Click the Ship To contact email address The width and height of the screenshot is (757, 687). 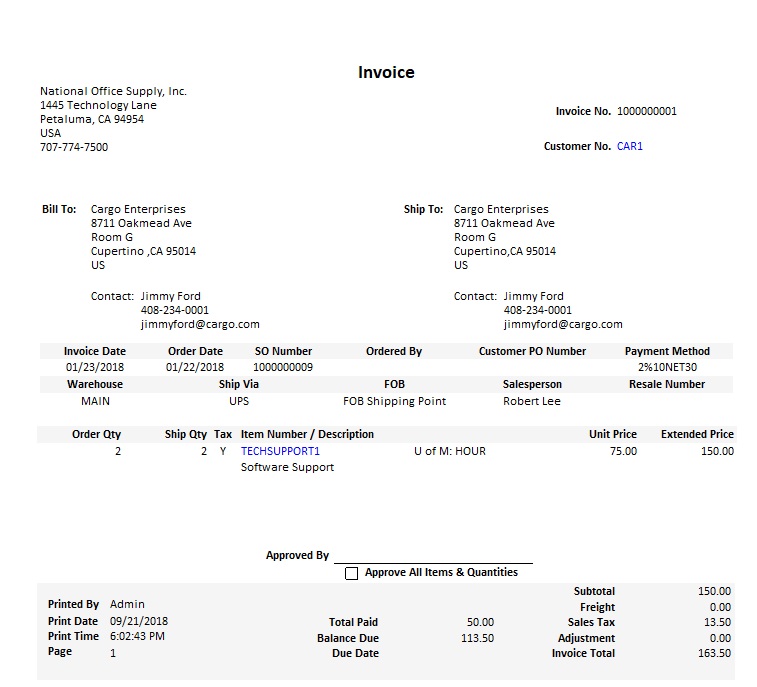coord(563,324)
